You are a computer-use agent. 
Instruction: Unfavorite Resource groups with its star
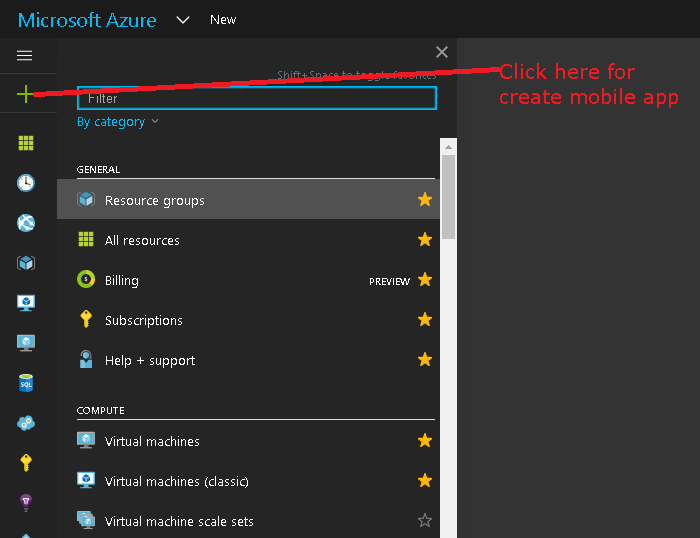tap(425, 200)
